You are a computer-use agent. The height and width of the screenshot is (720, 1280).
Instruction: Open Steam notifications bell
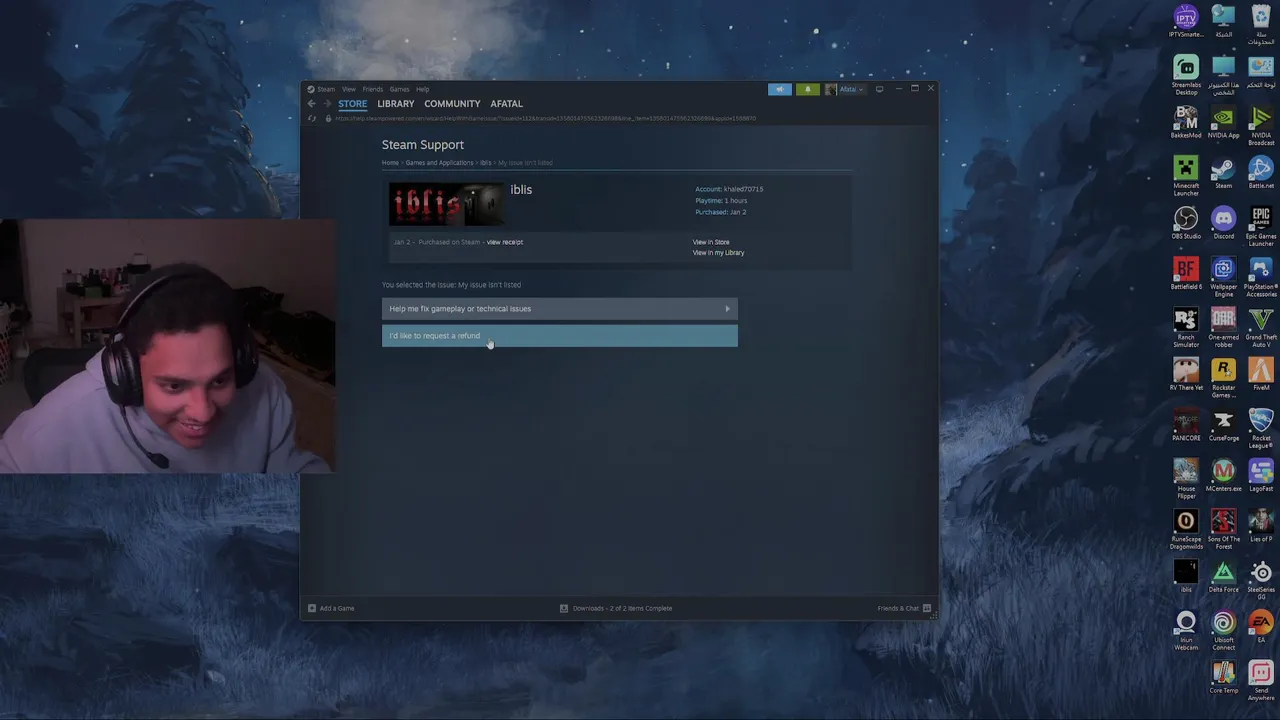pyautogui.click(x=807, y=89)
